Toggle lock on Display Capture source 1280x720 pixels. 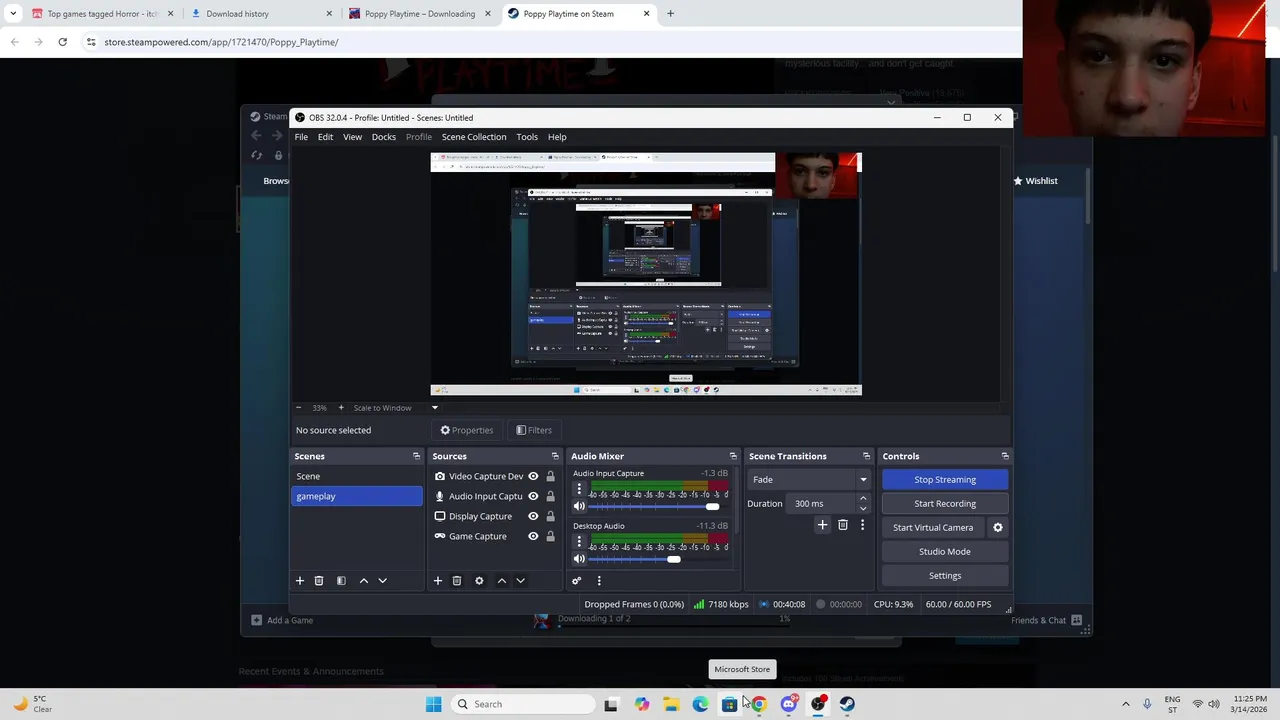click(550, 516)
